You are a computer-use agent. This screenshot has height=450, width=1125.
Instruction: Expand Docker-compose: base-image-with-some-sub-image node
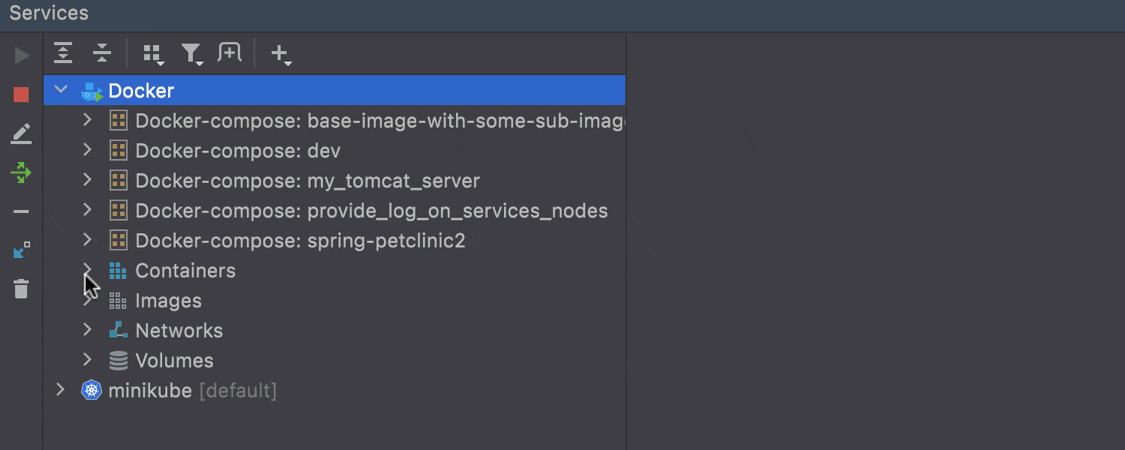coord(88,120)
